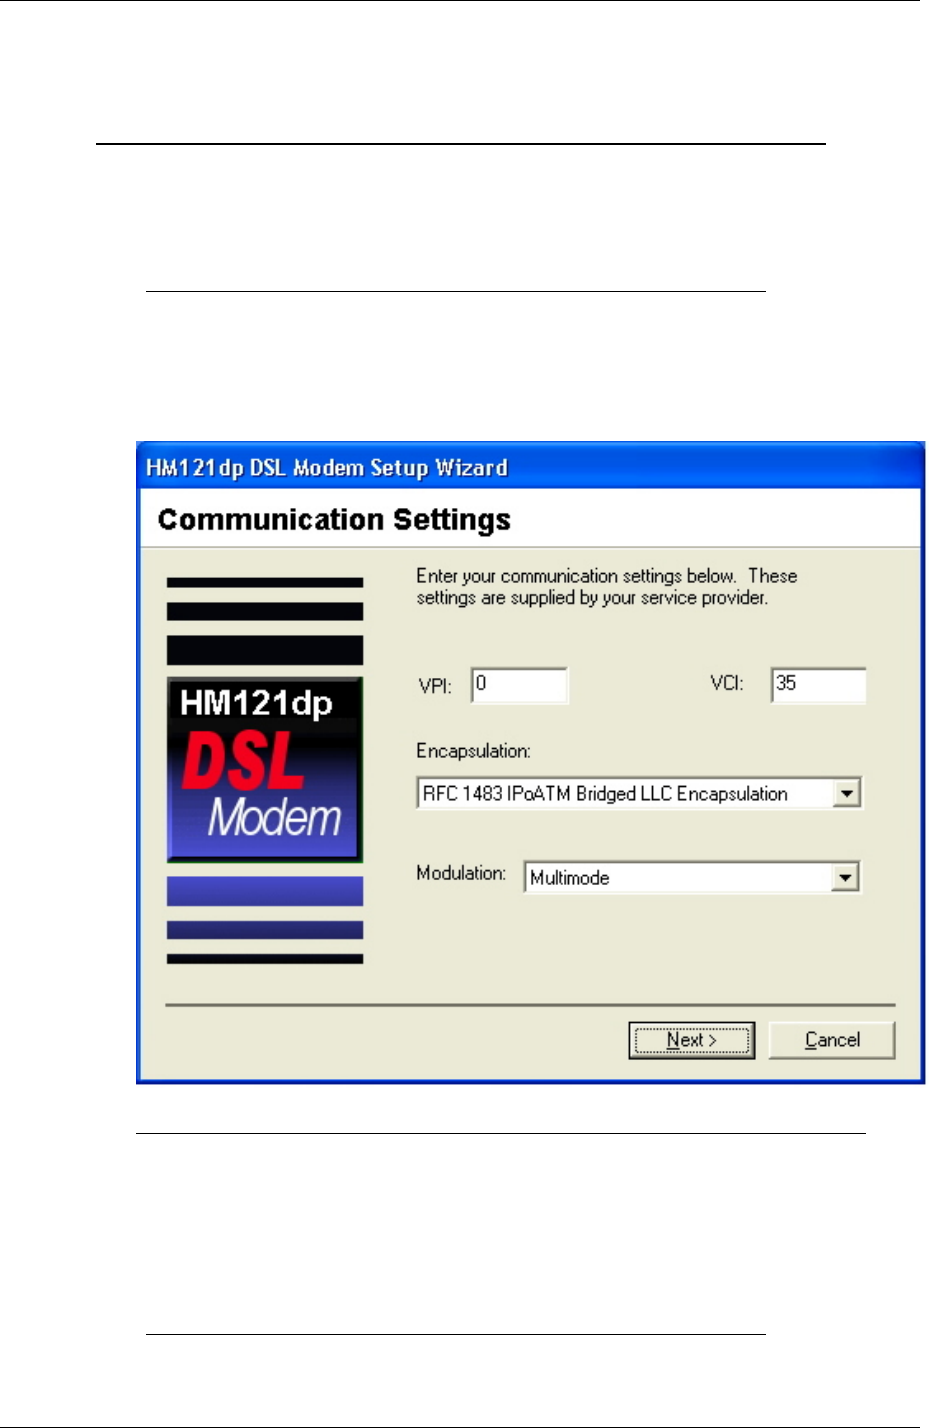Focus the VPI input field
This screenshot has width=929, height=1428.
(519, 686)
